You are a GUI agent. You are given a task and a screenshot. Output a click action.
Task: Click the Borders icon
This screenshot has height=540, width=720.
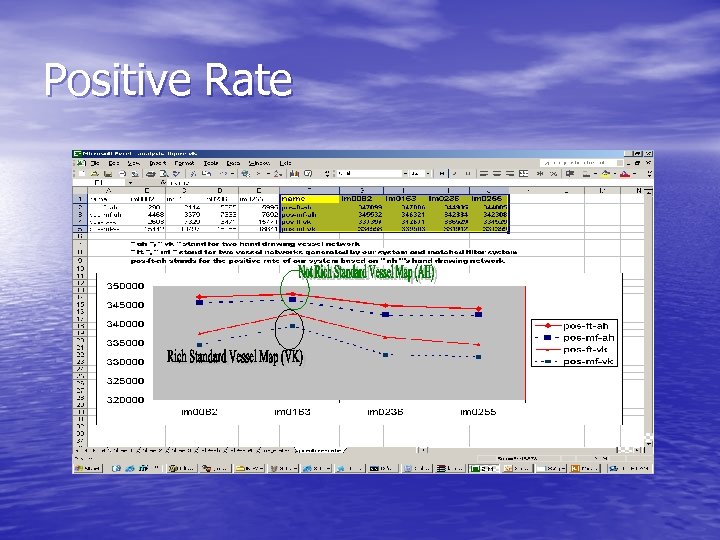pos(586,174)
